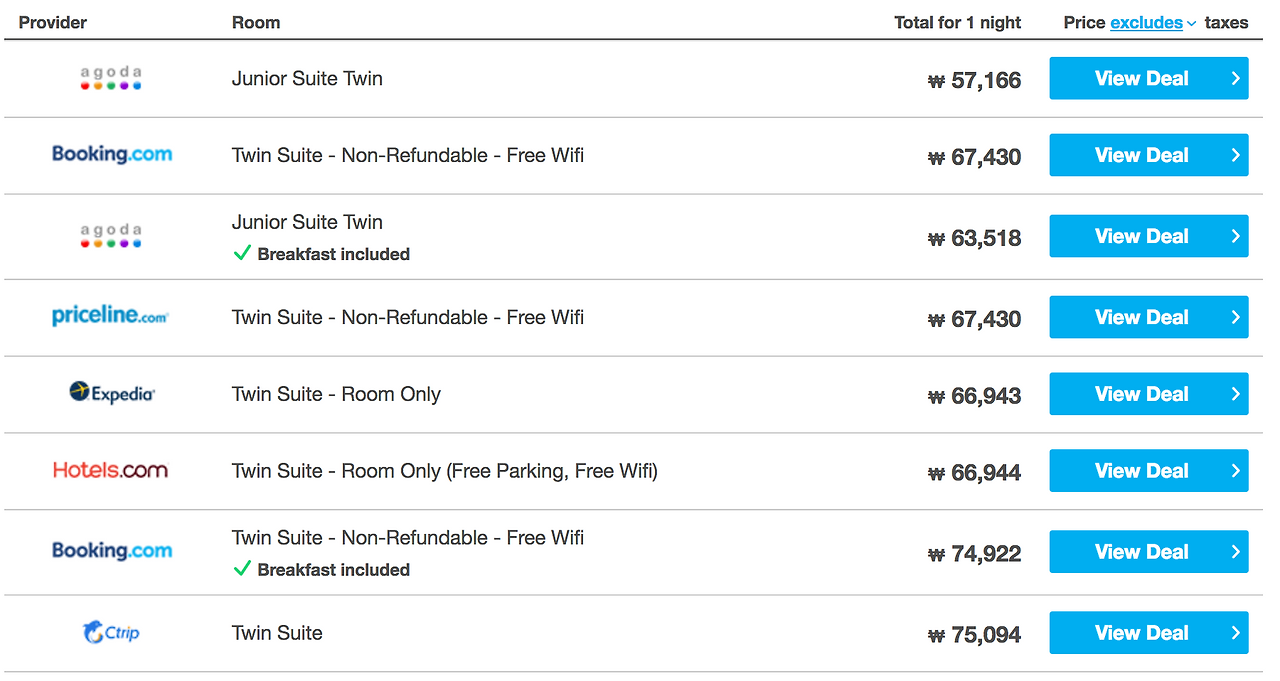Image resolution: width=1280 pixels, height=681 pixels.
Task: Click the Ctrip provider logo
Action: (x=111, y=632)
